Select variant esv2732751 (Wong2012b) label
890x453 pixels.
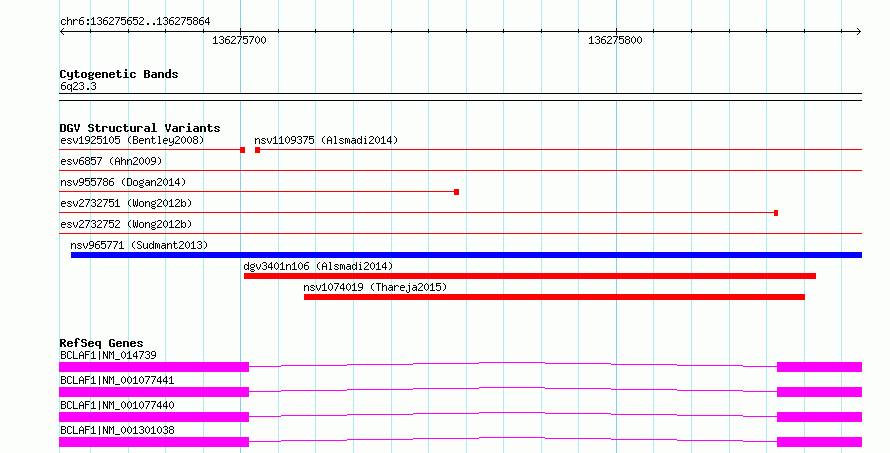coord(126,203)
